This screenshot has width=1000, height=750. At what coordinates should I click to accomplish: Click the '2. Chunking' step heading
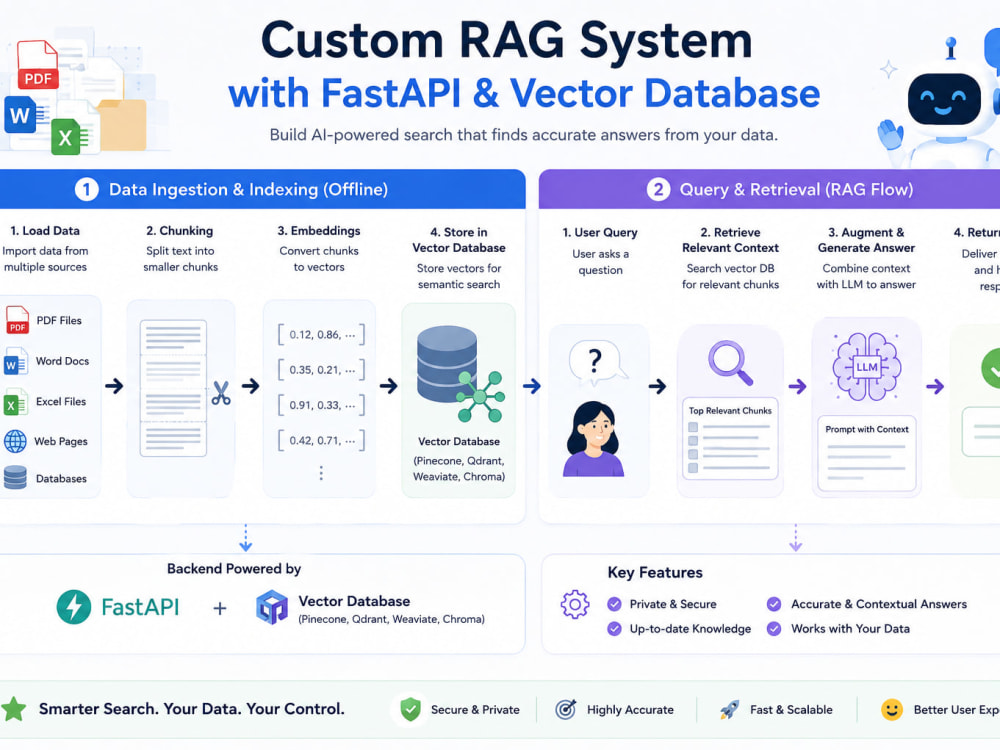(x=180, y=231)
